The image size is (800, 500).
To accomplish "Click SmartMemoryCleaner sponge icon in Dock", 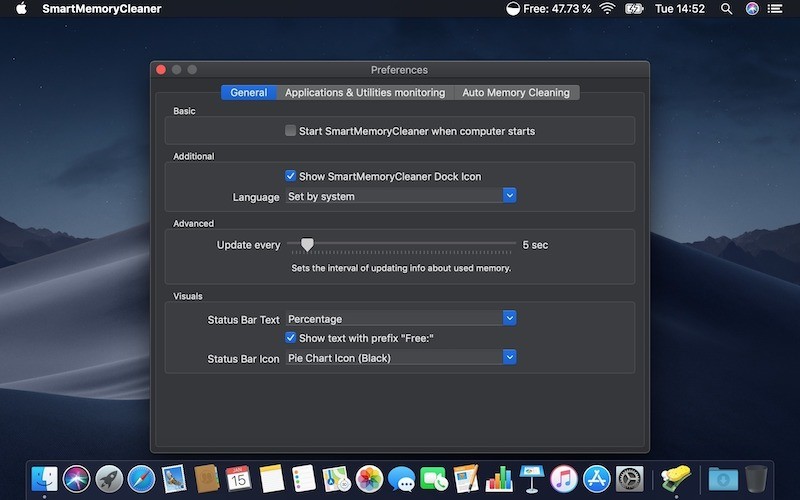I will [676, 479].
